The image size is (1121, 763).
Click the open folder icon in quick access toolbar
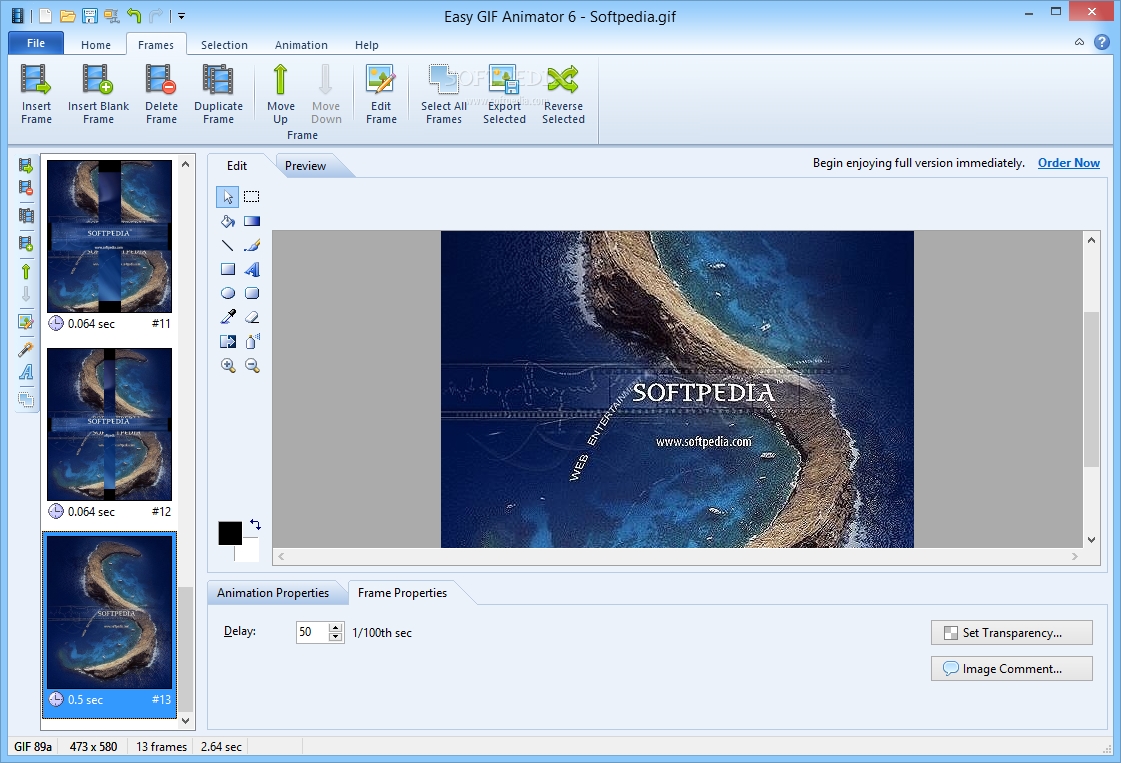(67, 15)
